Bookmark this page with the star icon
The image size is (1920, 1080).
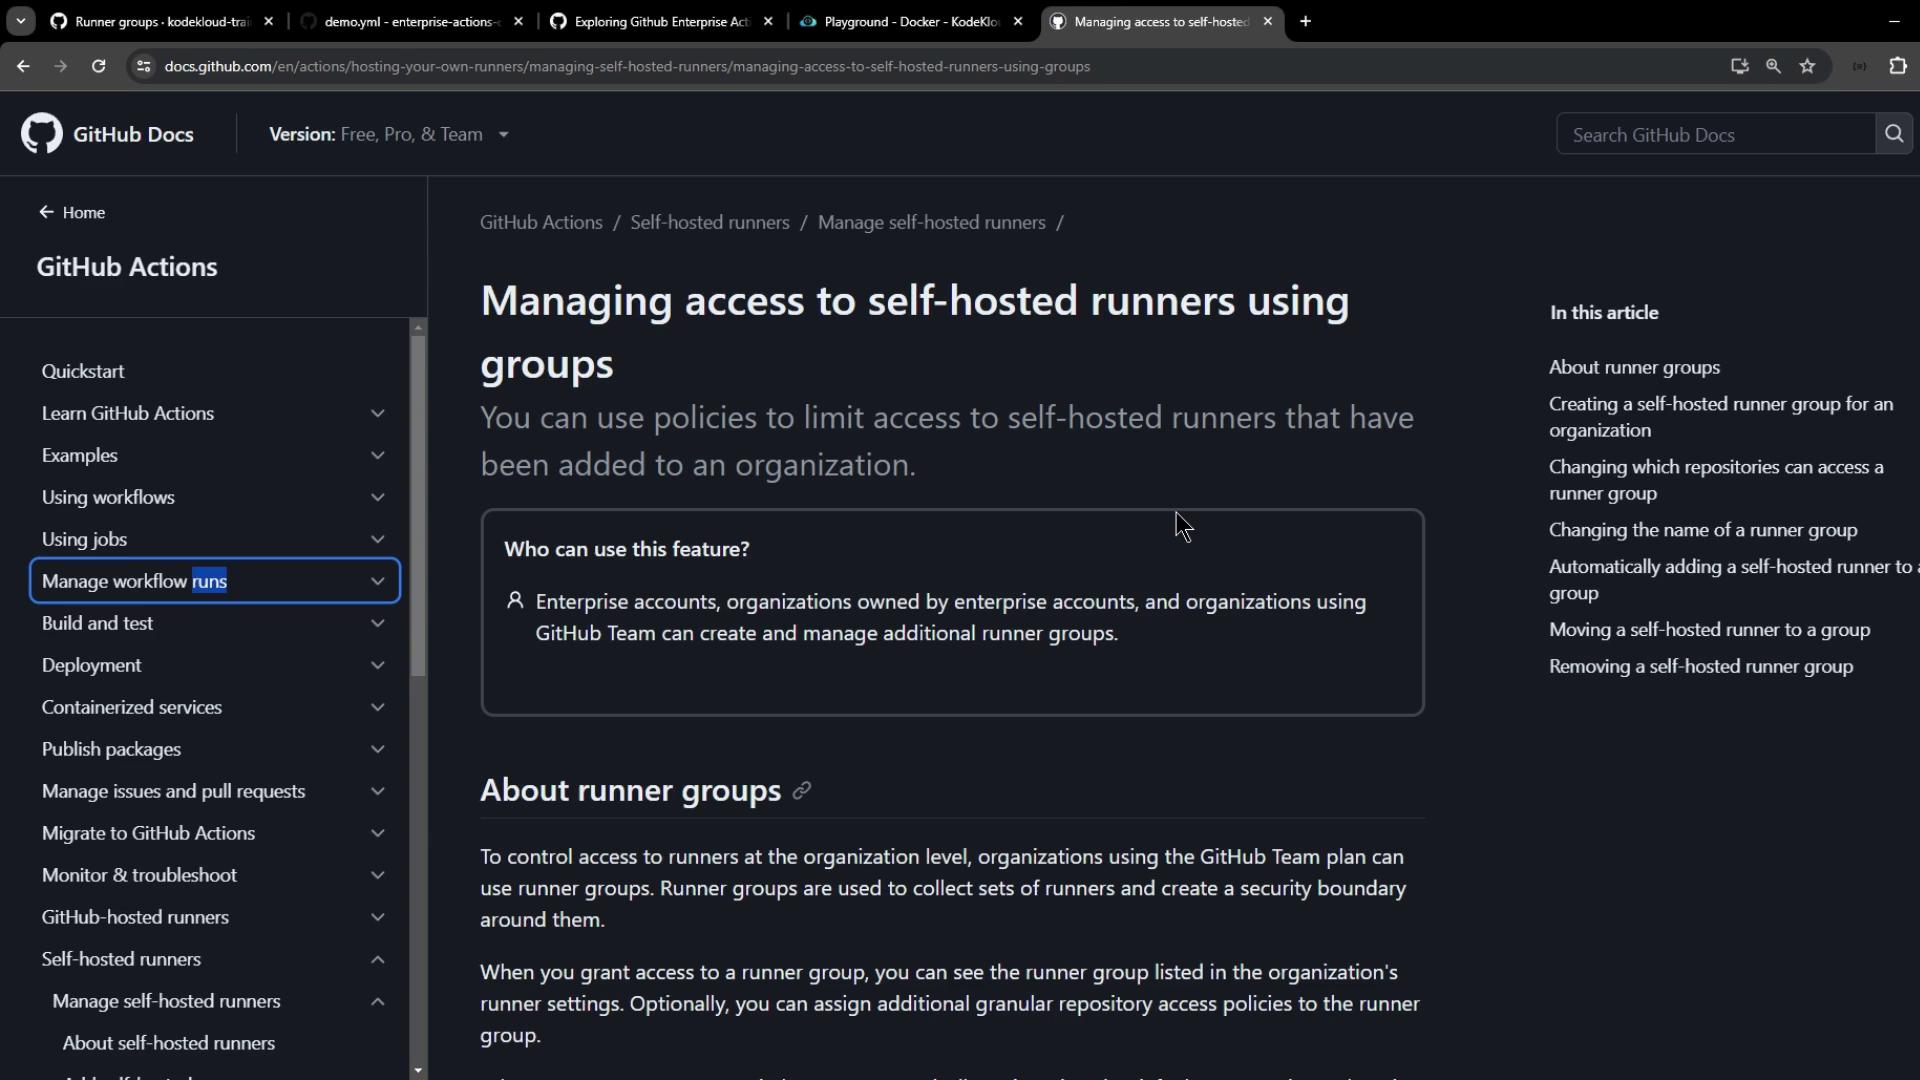pyautogui.click(x=1807, y=66)
